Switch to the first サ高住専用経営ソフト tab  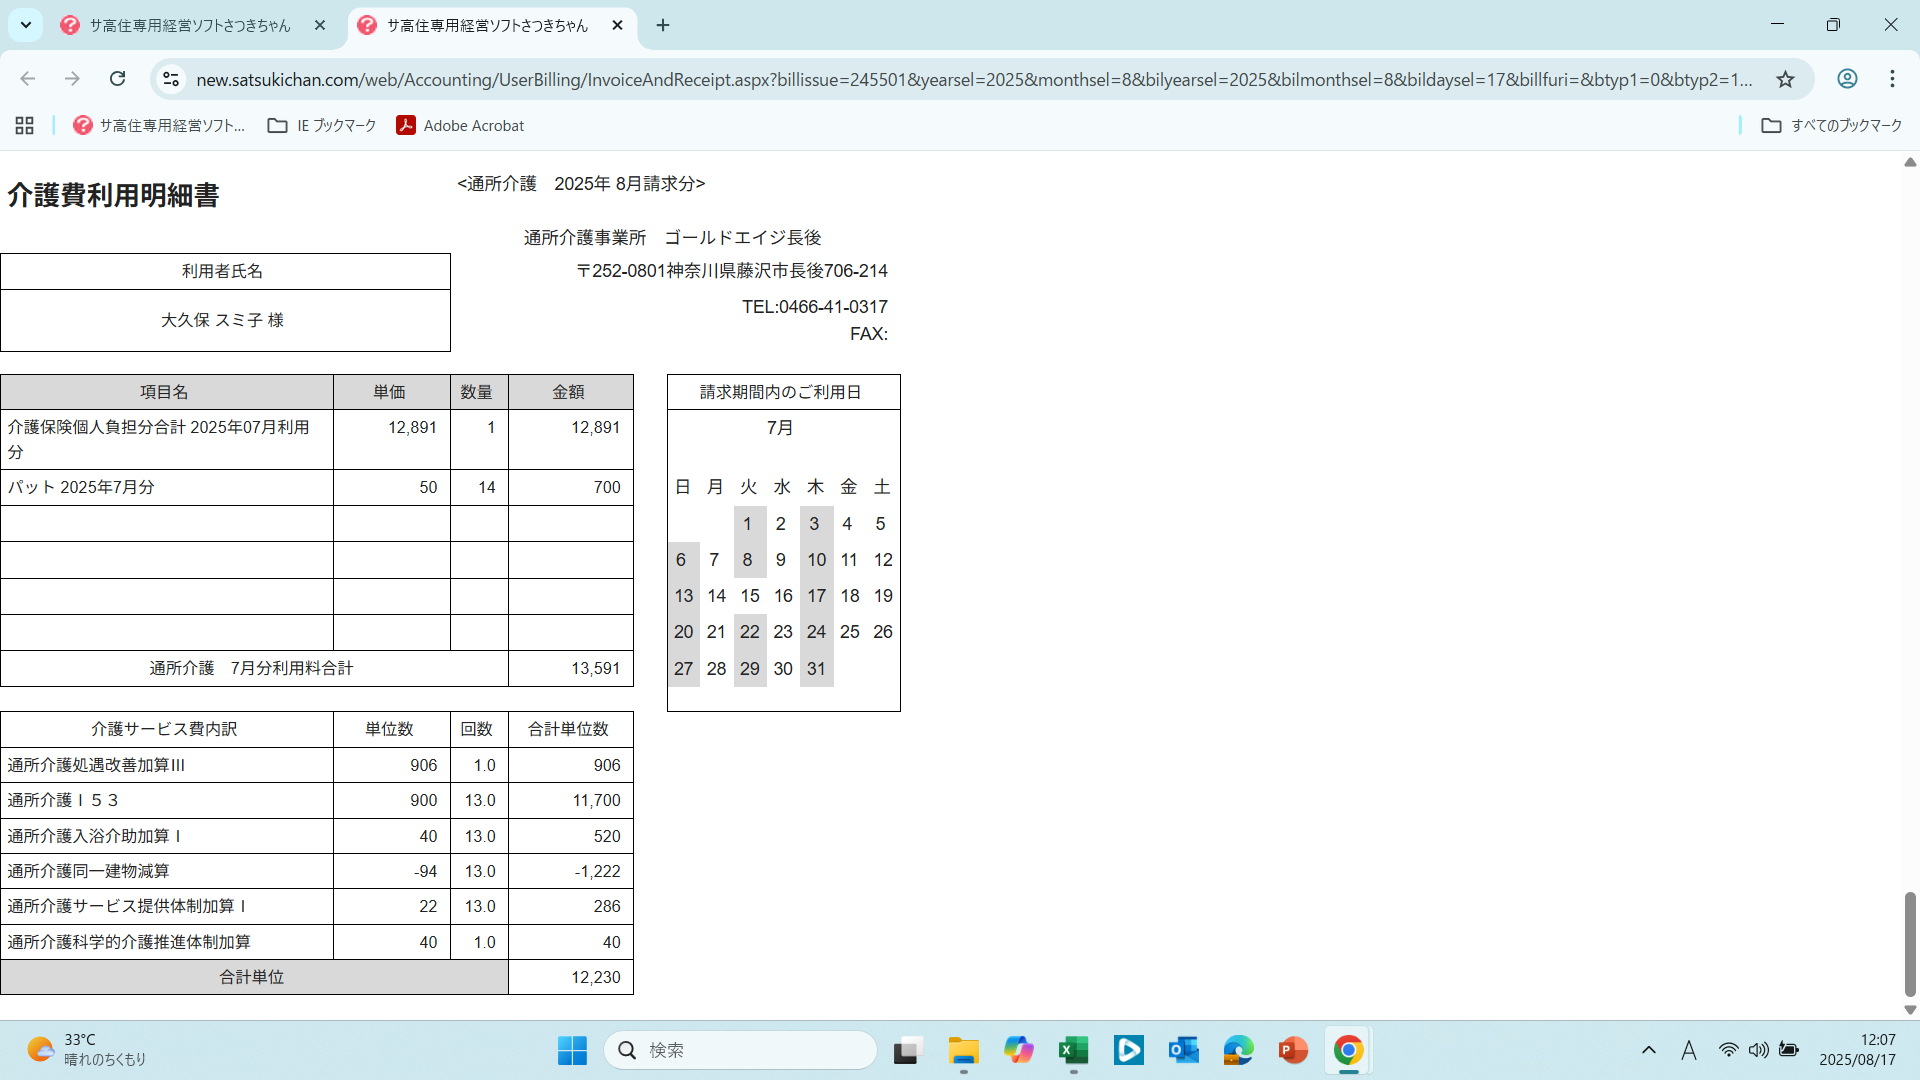[x=190, y=25]
